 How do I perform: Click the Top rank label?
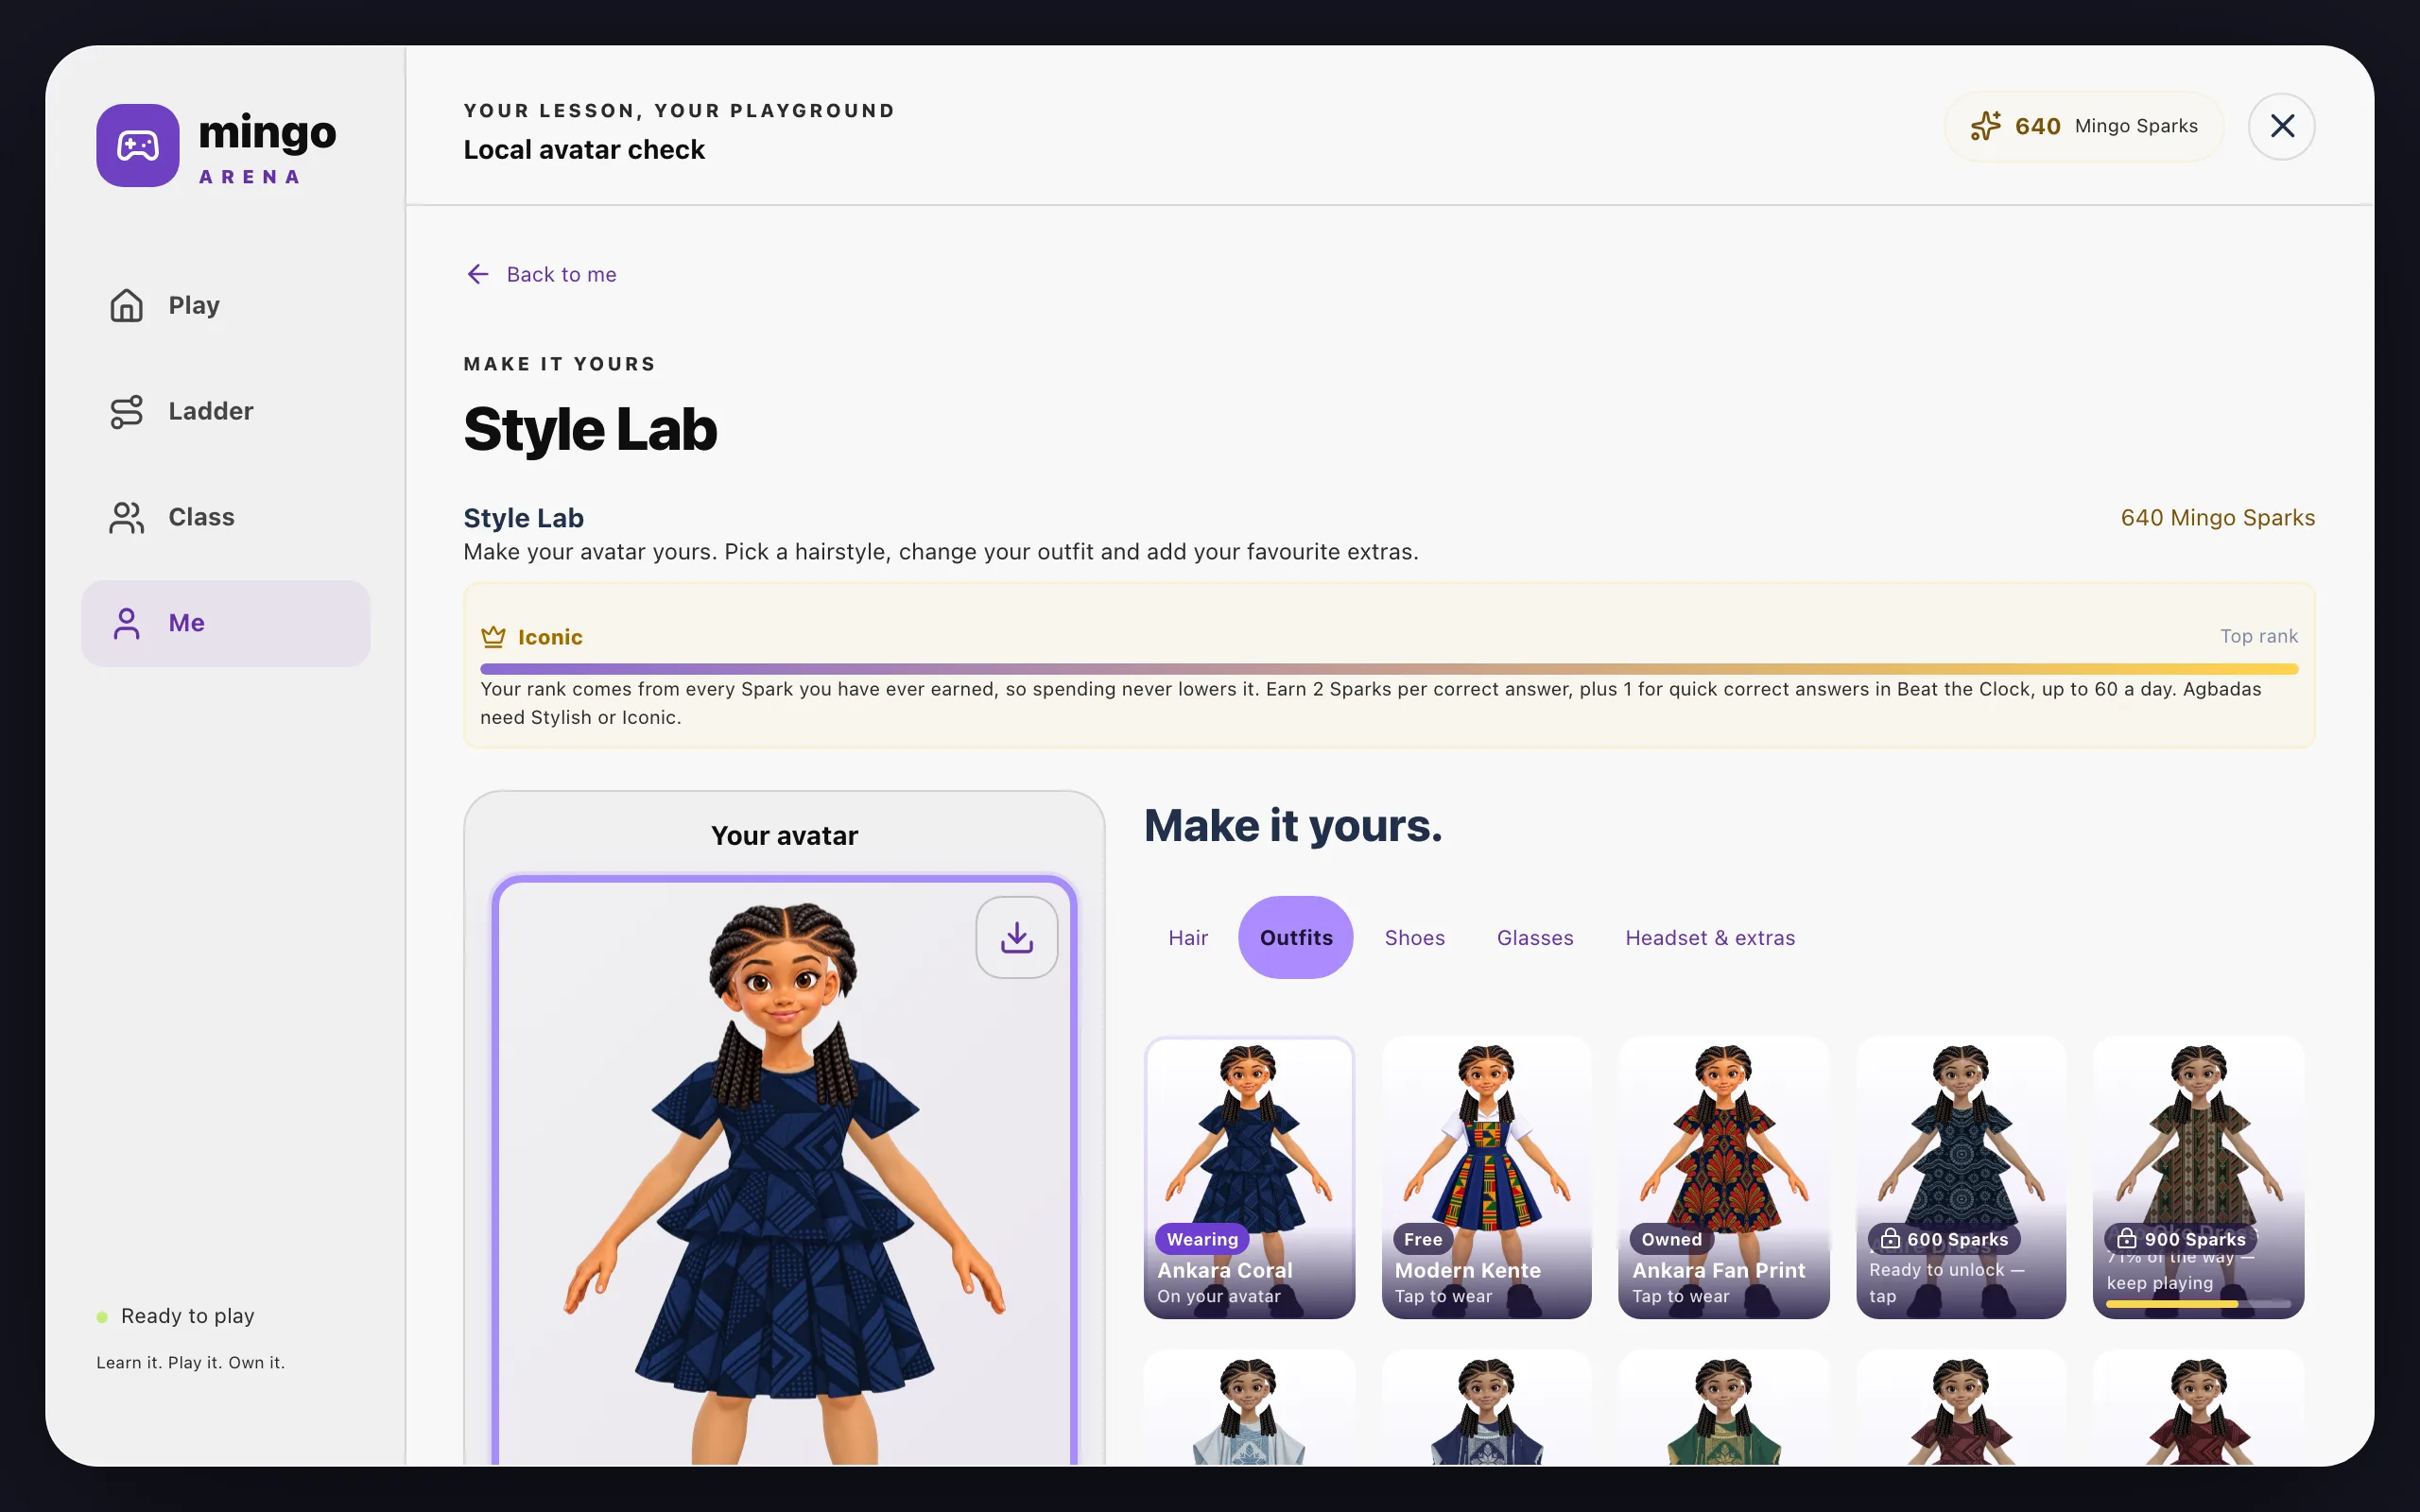pos(2259,636)
